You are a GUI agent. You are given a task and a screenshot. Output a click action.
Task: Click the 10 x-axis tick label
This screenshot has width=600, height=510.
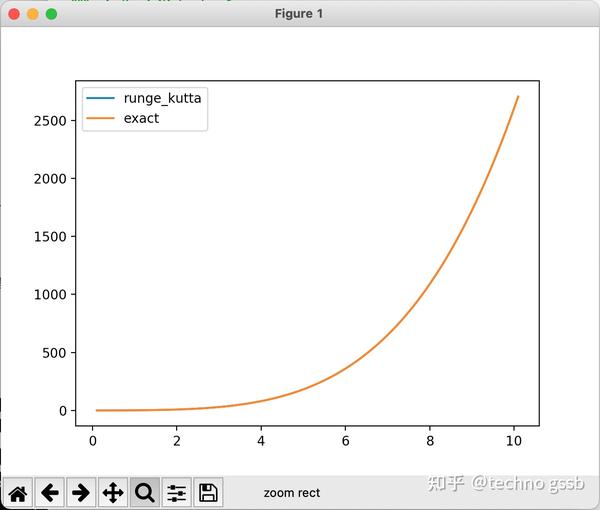[x=514, y=441]
